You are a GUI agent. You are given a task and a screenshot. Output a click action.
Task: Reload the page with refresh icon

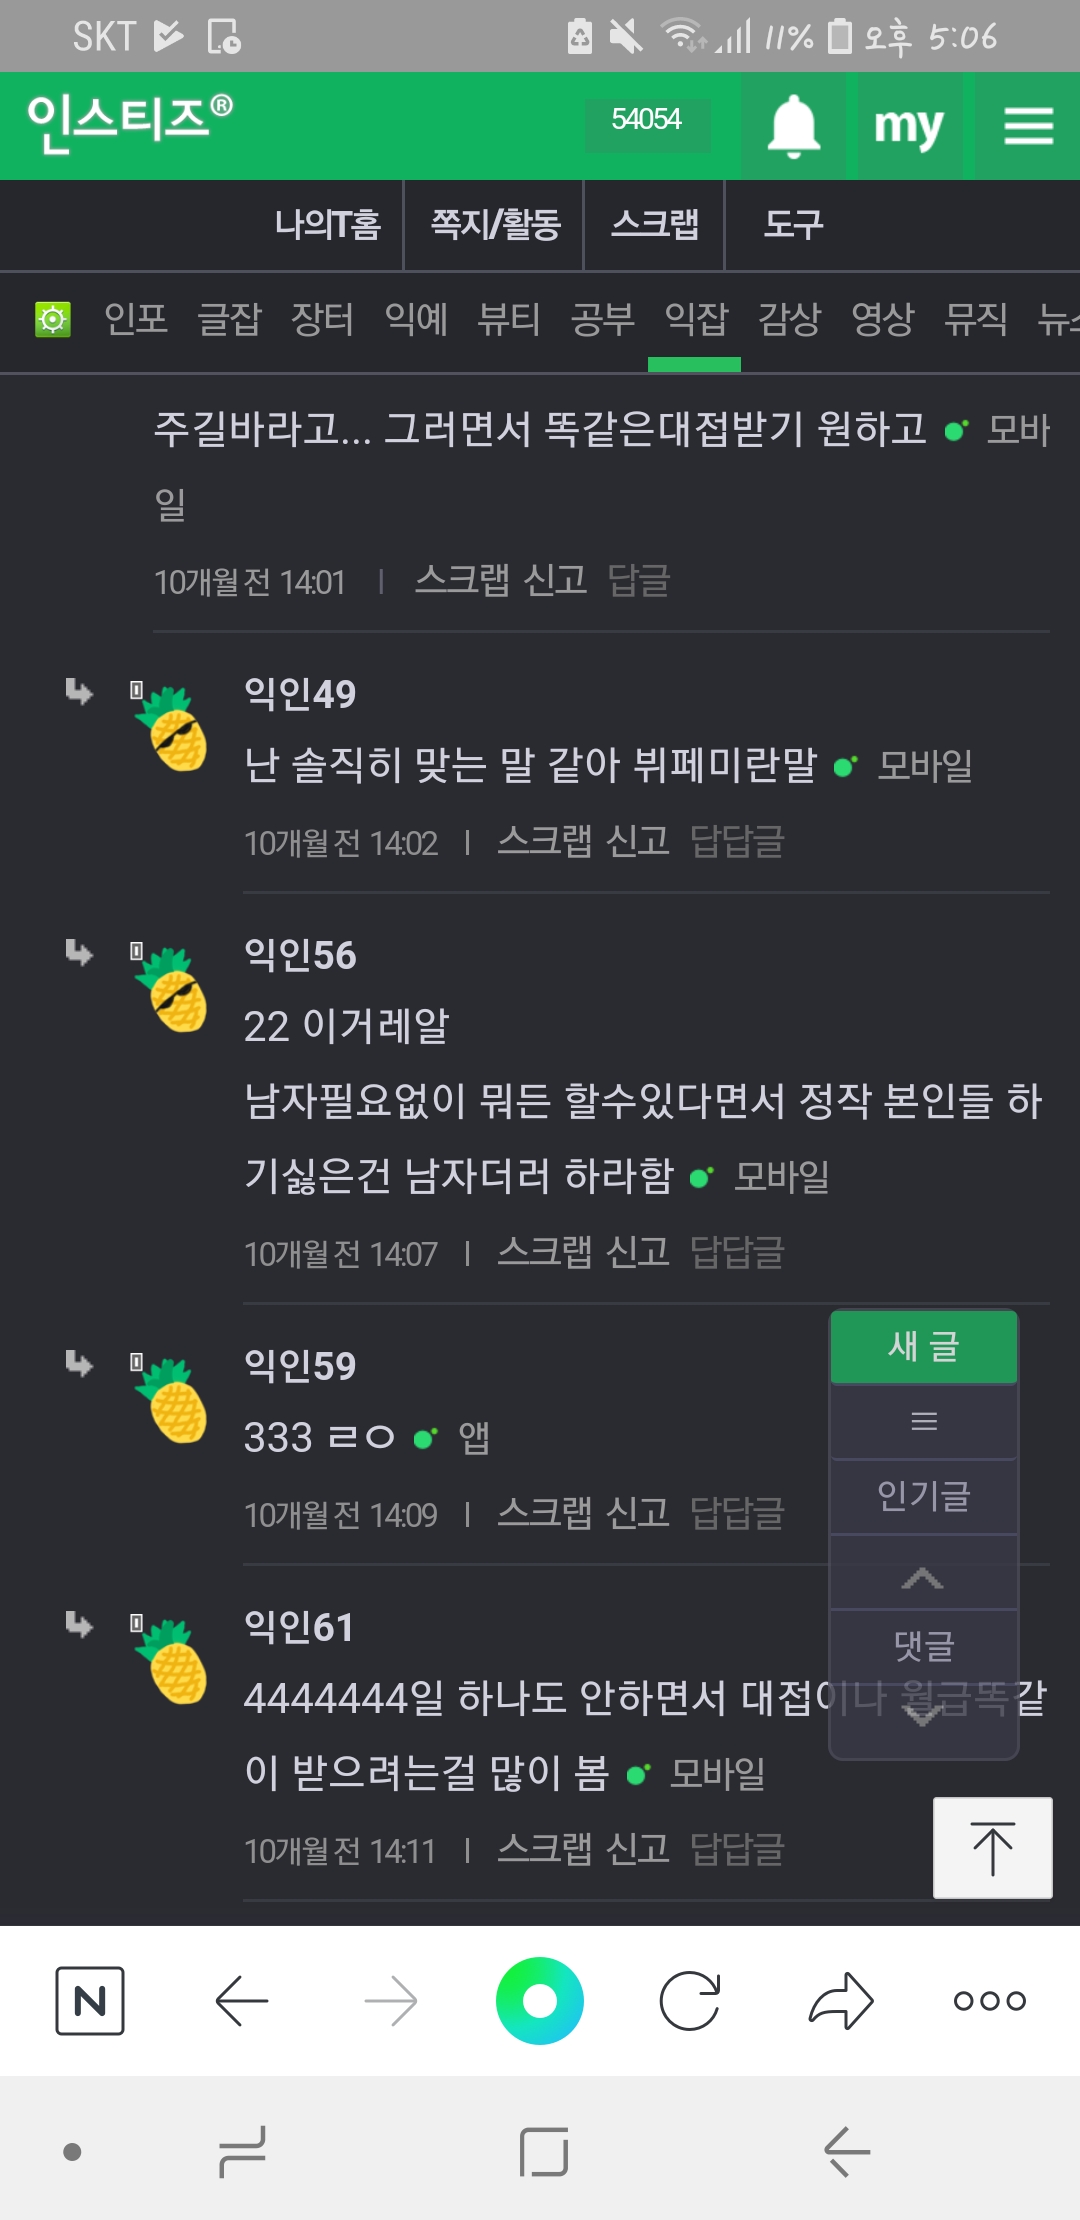coord(690,2000)
